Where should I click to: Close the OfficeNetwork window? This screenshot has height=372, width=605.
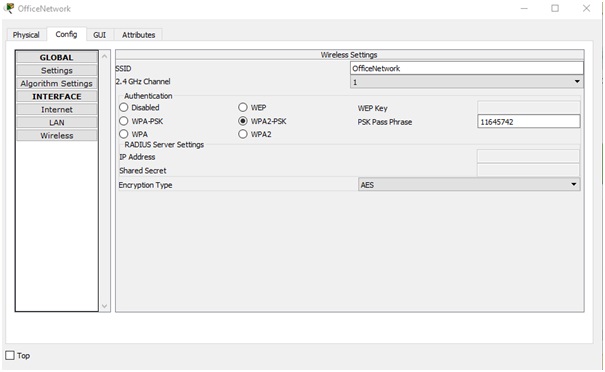586,8
